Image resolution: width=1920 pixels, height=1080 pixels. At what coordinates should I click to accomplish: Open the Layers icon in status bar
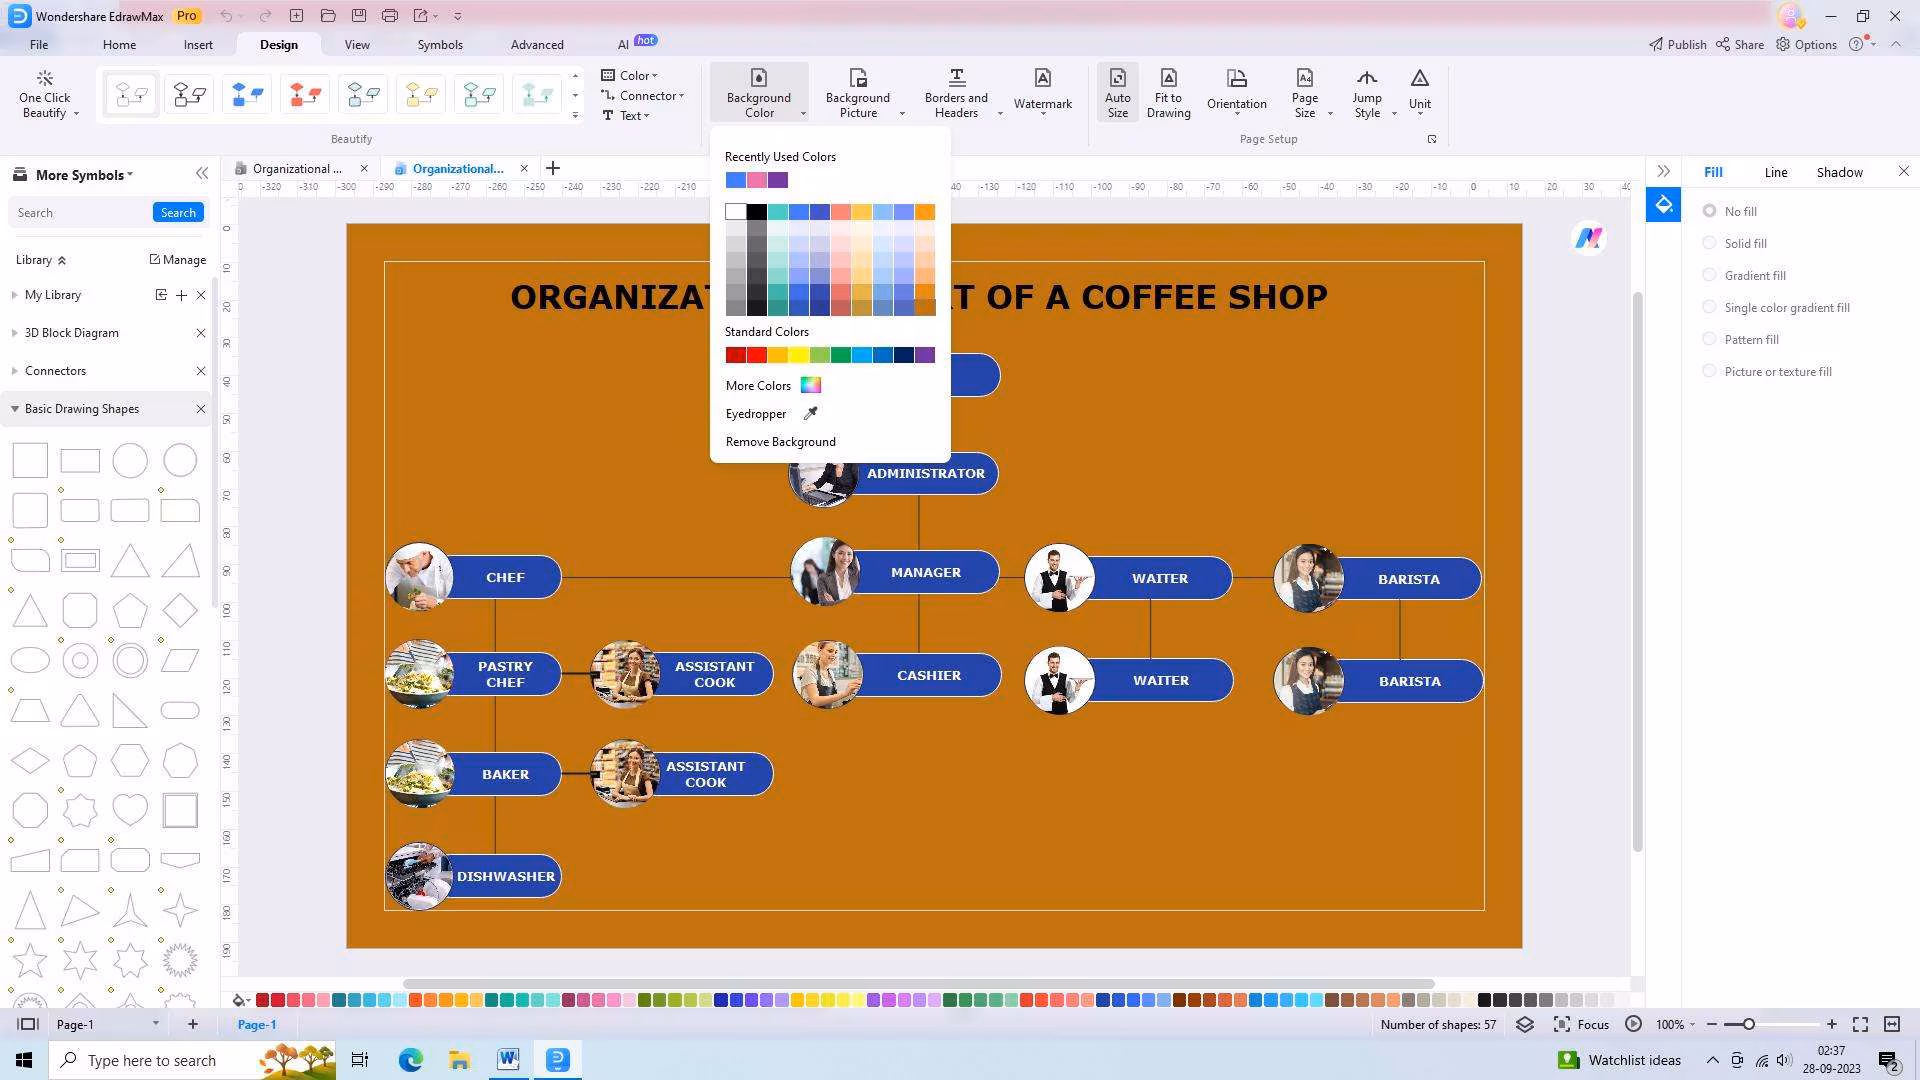point(1524,1024)
